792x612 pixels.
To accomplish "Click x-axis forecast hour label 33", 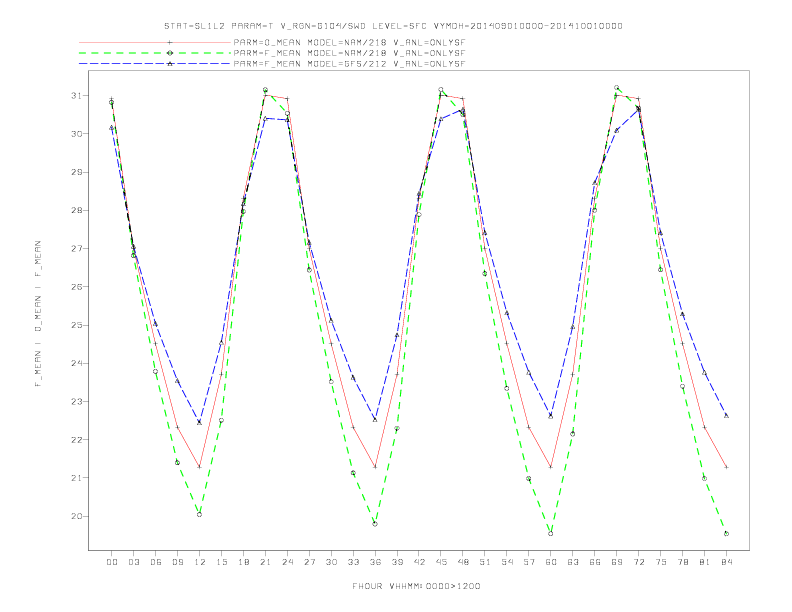I will [x=353, y=562].
